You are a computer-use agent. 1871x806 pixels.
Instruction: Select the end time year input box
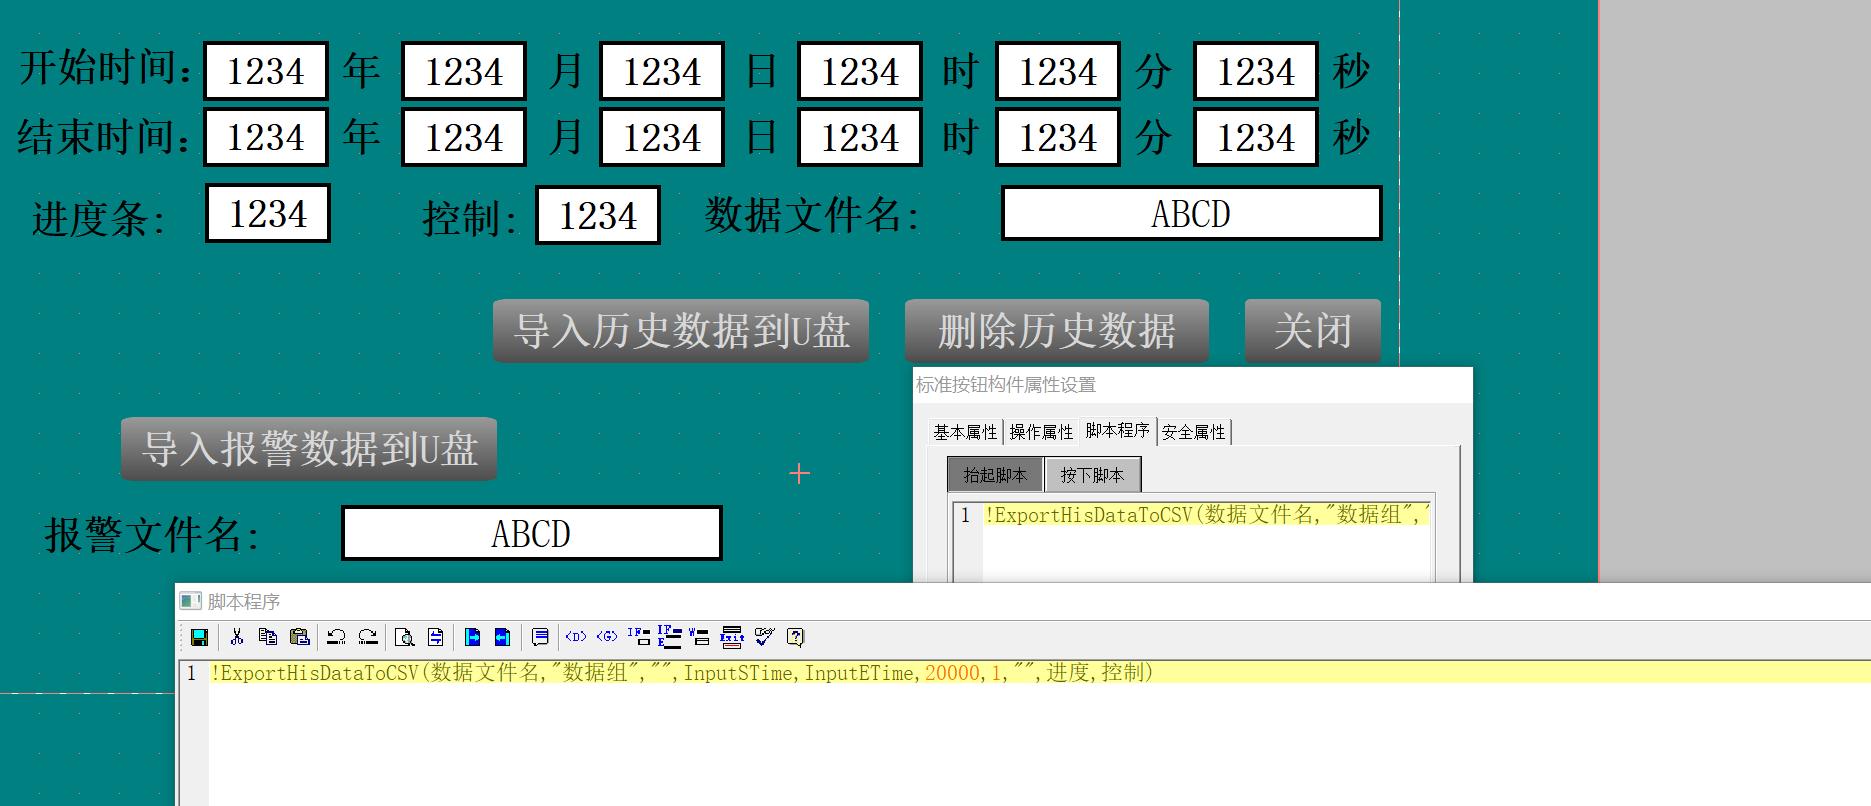tap(266, 137)
